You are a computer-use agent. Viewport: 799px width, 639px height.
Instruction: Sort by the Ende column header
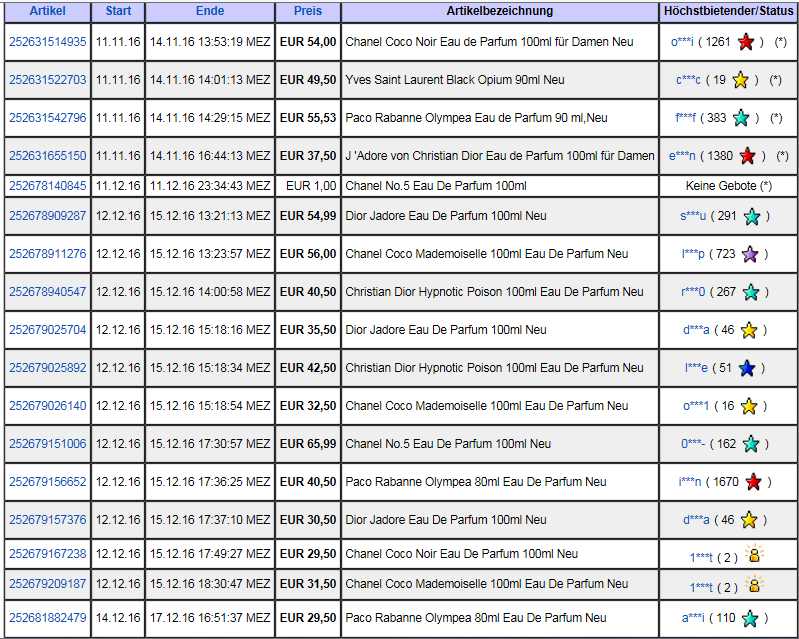[210, 11]
